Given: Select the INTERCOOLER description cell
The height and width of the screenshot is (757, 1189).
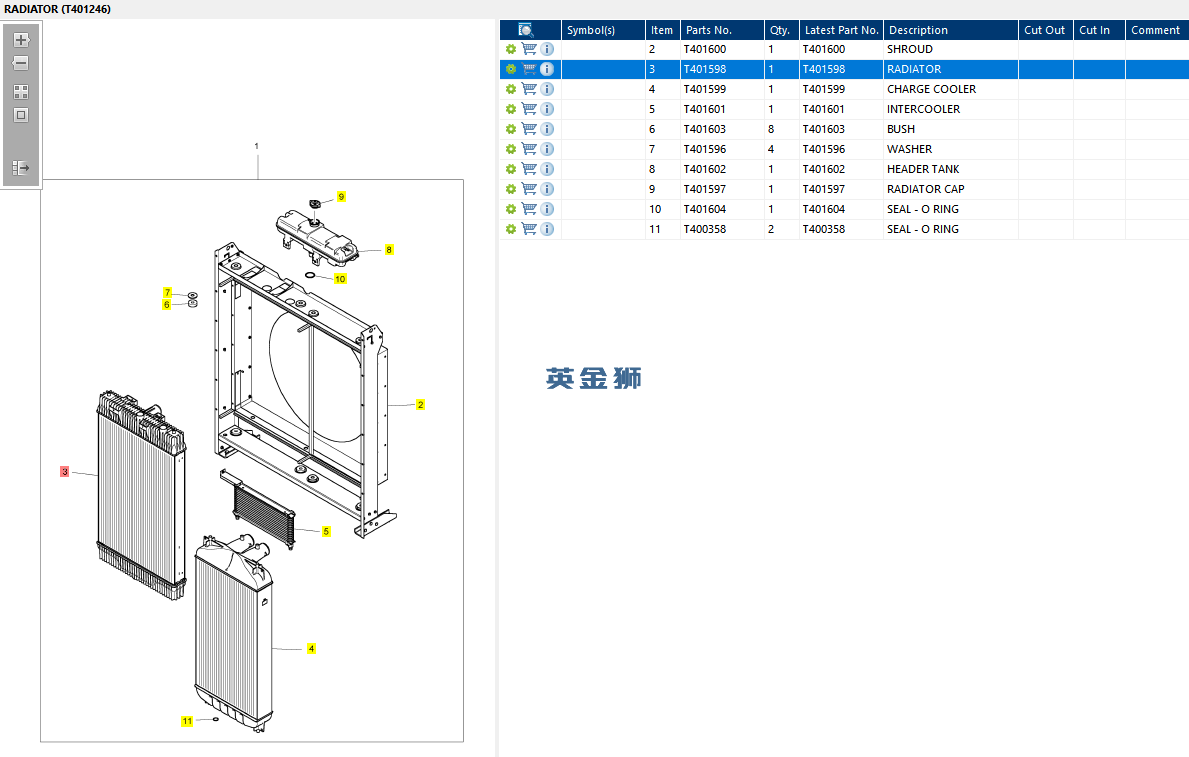Looking at the screenshot, I should (x=951, y=109).
